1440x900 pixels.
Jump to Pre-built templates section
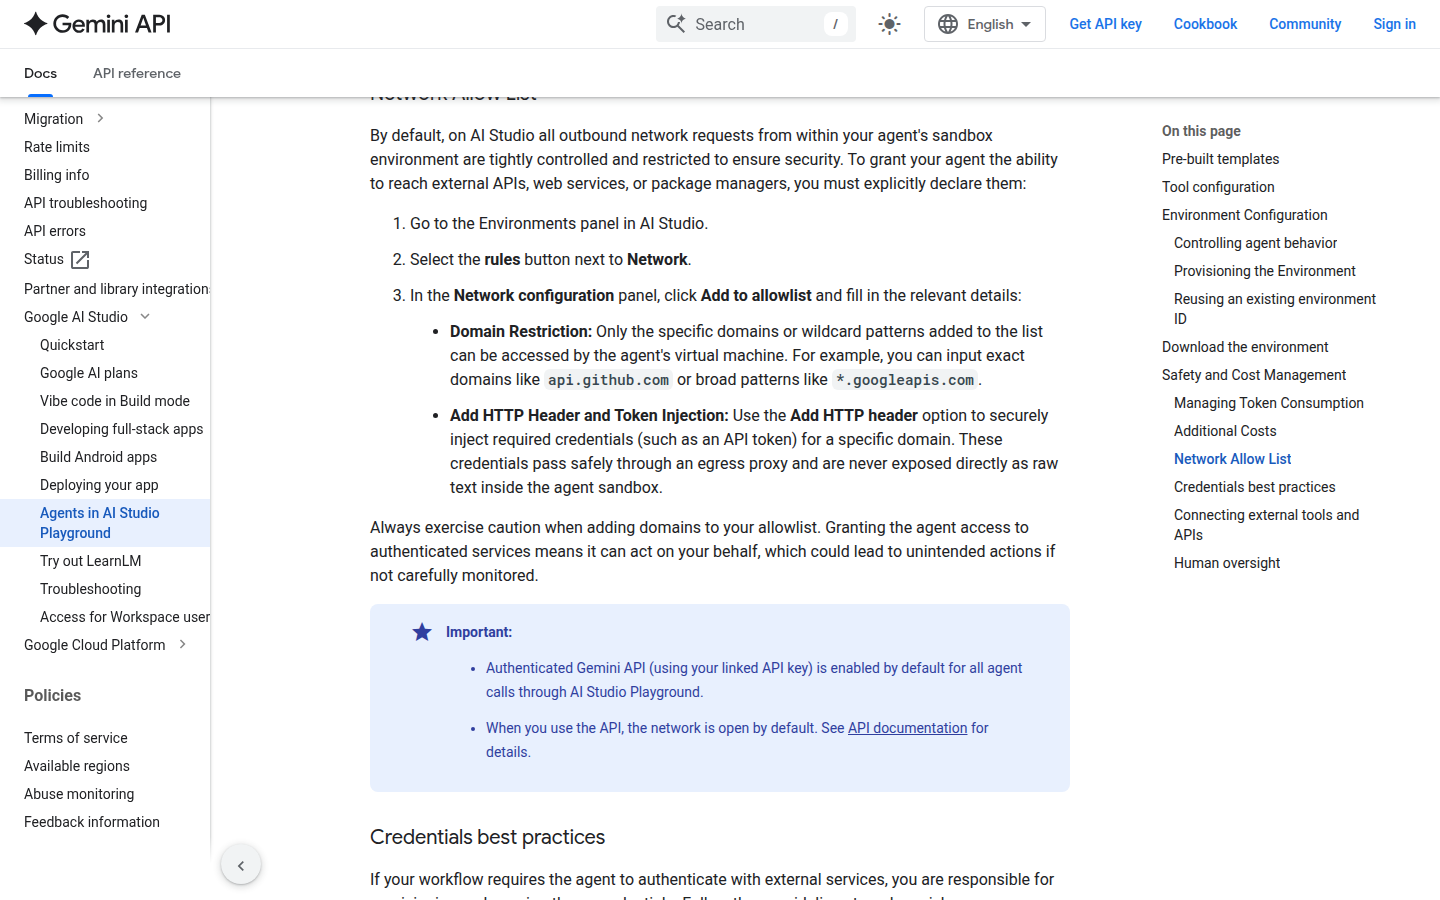click(1220, 159)
